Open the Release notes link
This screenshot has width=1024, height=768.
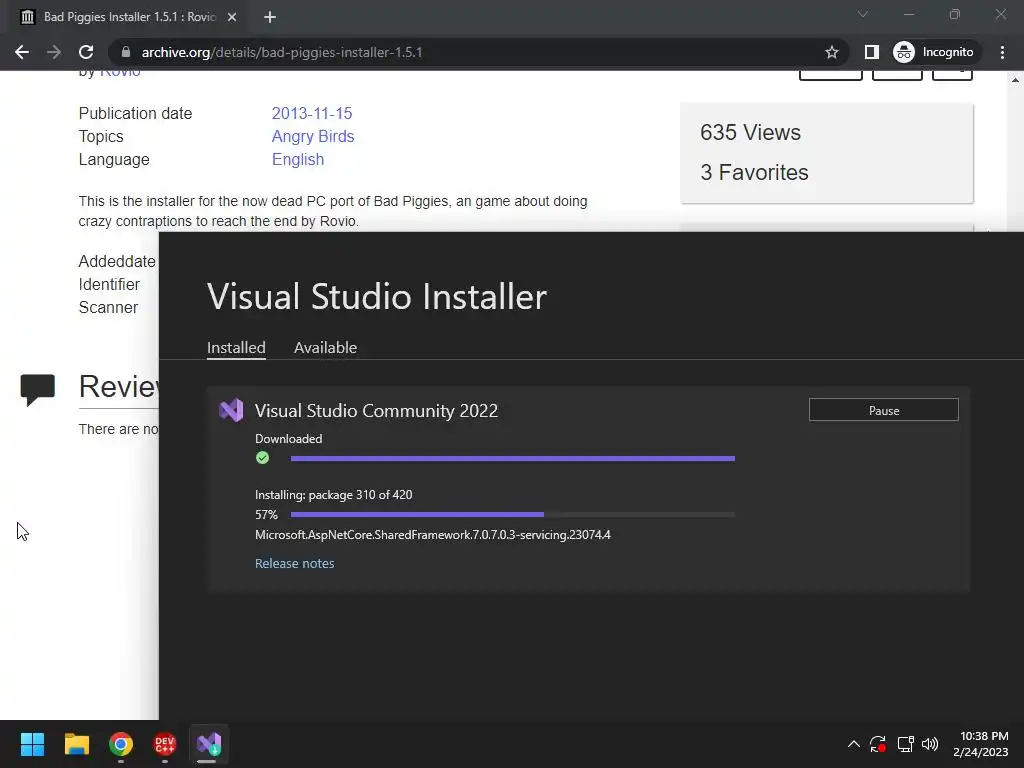tap(295, 563)
